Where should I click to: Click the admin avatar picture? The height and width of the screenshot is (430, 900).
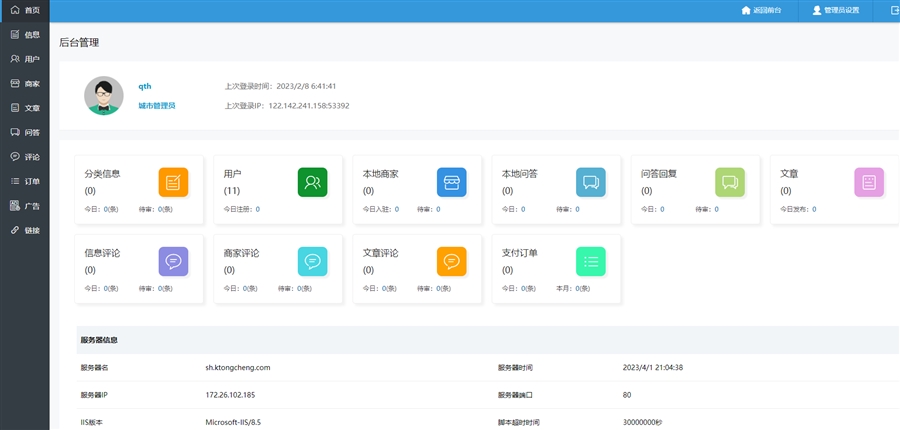pos(103,96)
